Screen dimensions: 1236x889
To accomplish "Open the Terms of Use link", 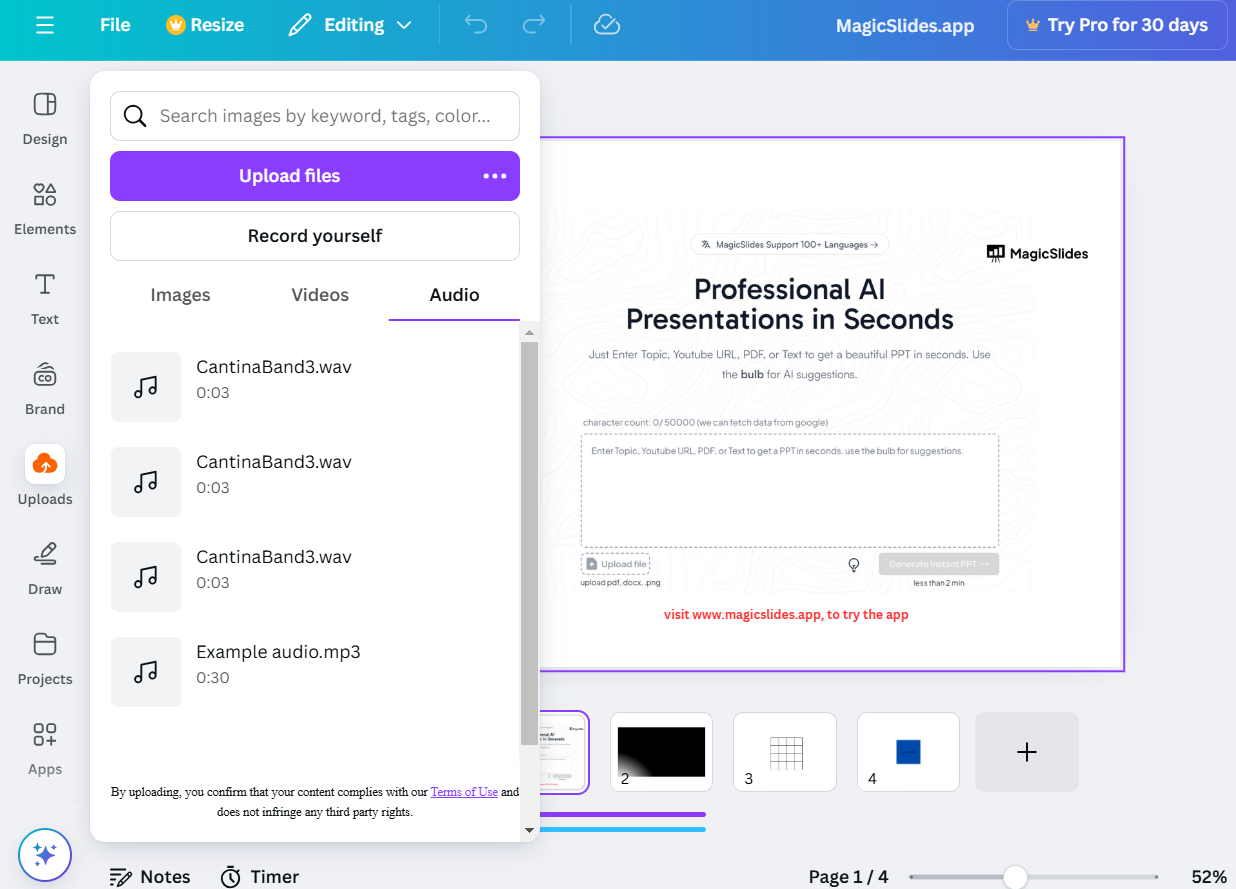I will point(464,792).
